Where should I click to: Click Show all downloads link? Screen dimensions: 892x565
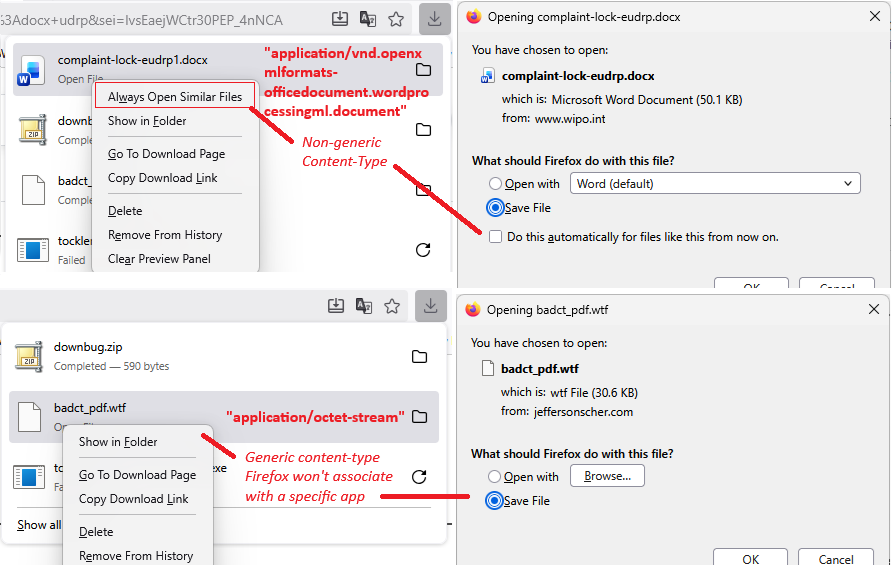pyautogui.click(x=39, y=525)
